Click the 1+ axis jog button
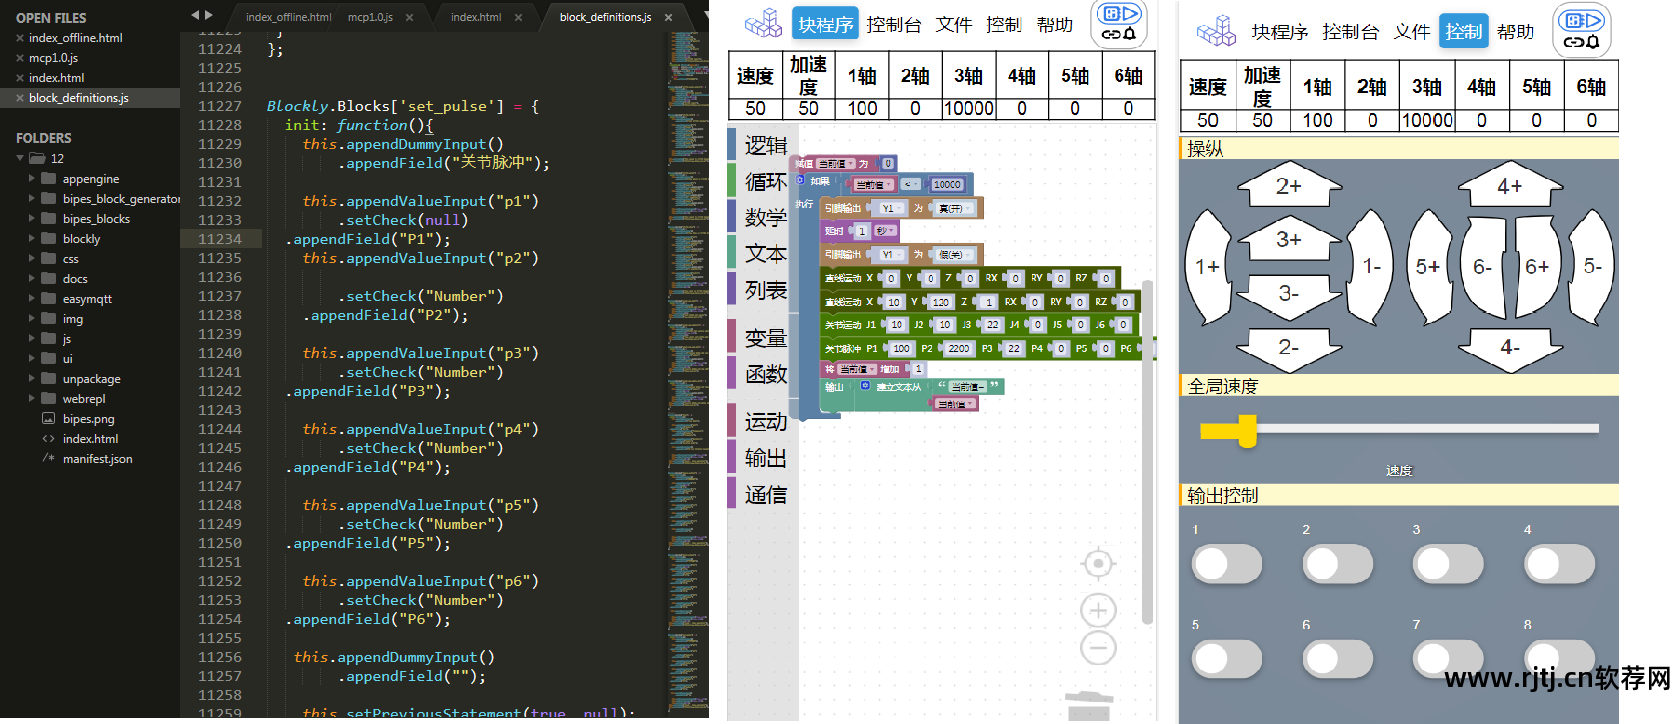1680x724 pixels. pyautogui.click(x=1207, y=267)
